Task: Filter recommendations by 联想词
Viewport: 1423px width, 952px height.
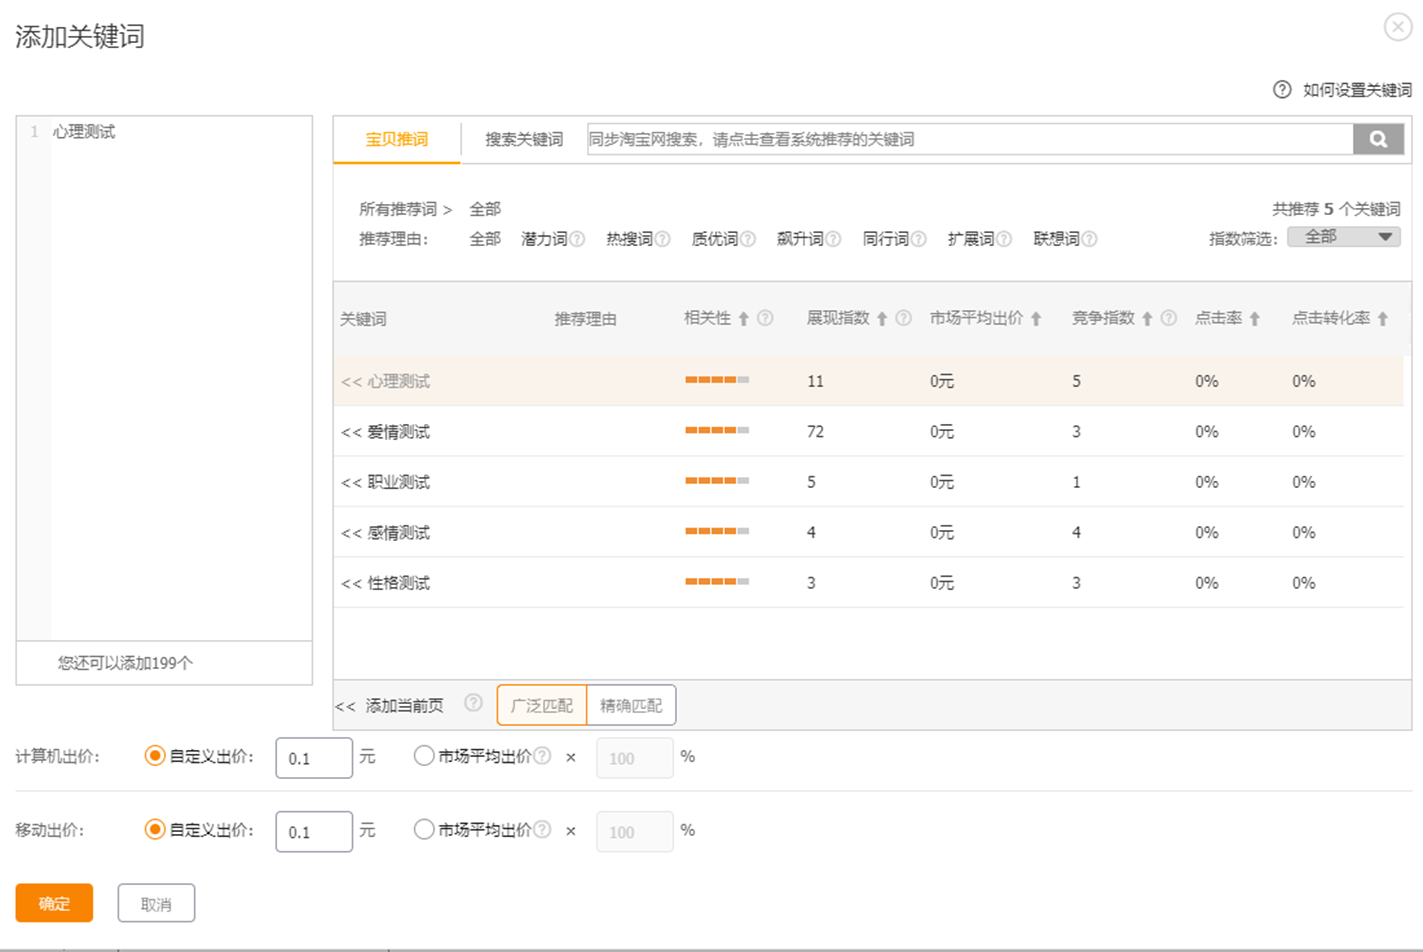Action: [x=1056, y=239]
